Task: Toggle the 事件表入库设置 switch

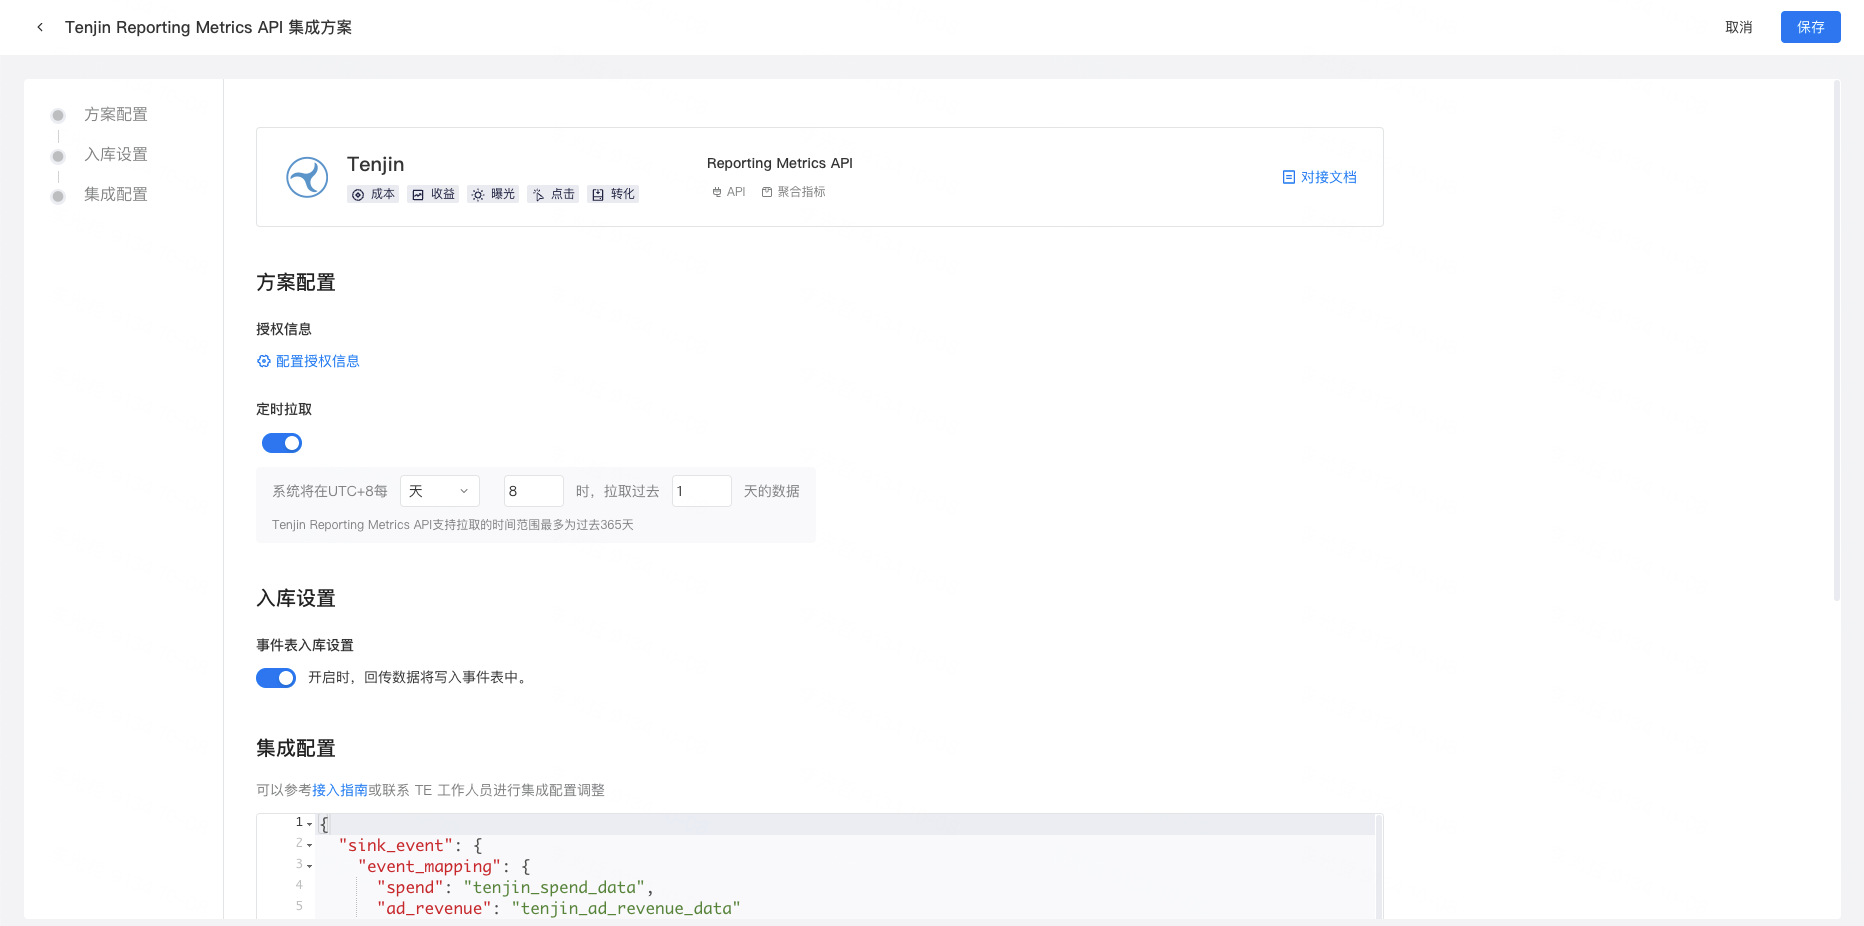Action: coord(276,678)
